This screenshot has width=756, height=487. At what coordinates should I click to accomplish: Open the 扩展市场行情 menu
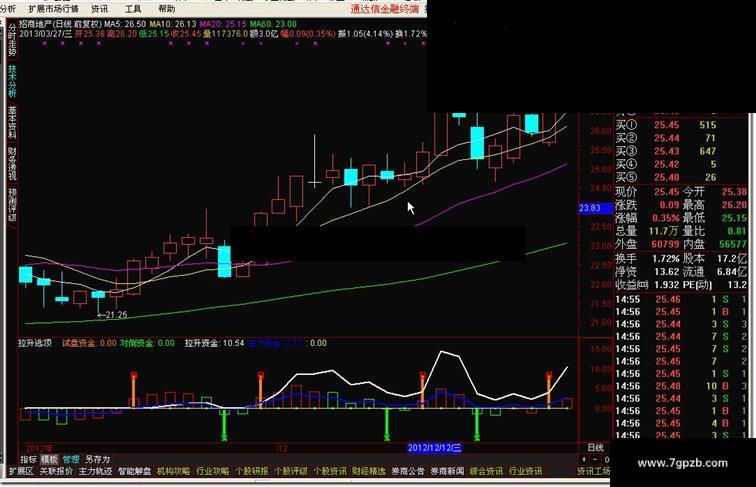point(54,9)
